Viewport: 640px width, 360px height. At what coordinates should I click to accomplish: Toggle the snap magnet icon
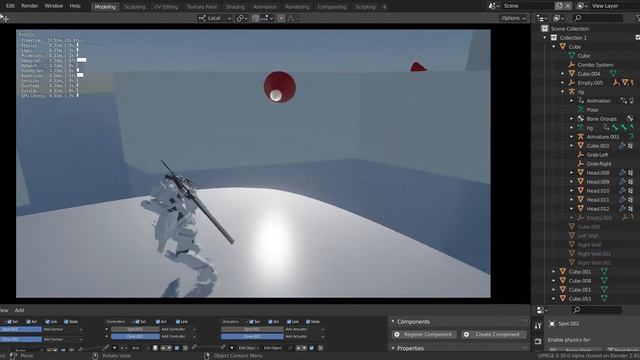pos(256,18)
